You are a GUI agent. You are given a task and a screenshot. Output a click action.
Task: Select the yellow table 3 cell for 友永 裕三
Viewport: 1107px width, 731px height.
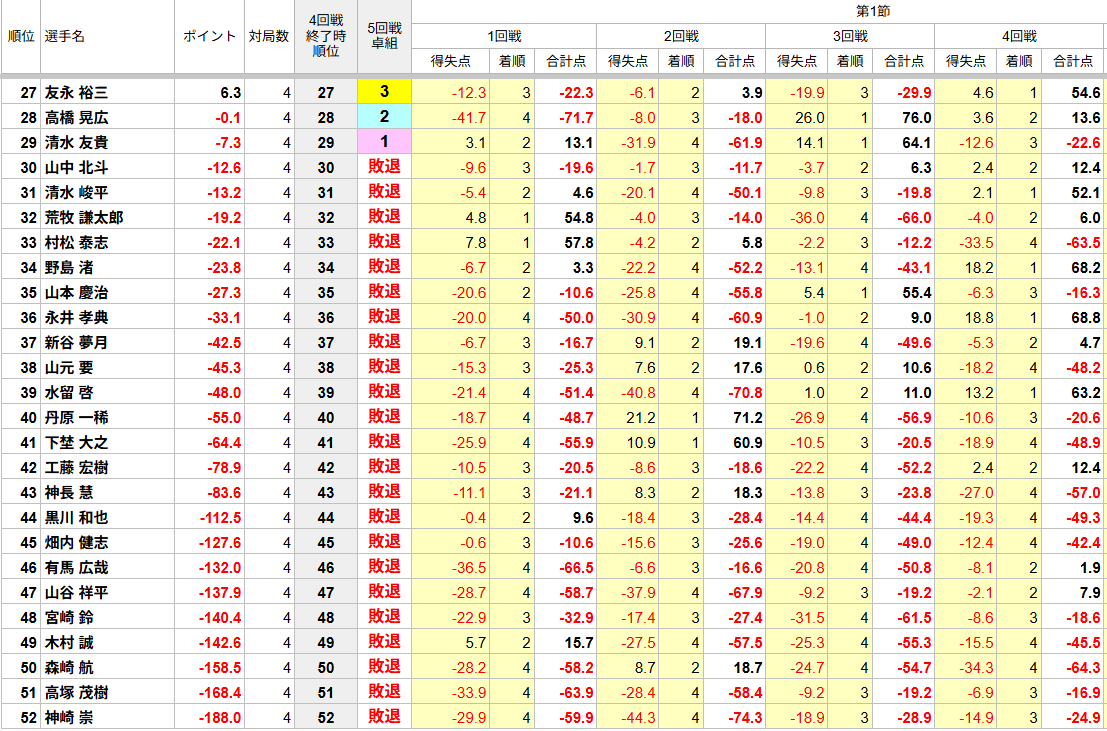(385, 93)
